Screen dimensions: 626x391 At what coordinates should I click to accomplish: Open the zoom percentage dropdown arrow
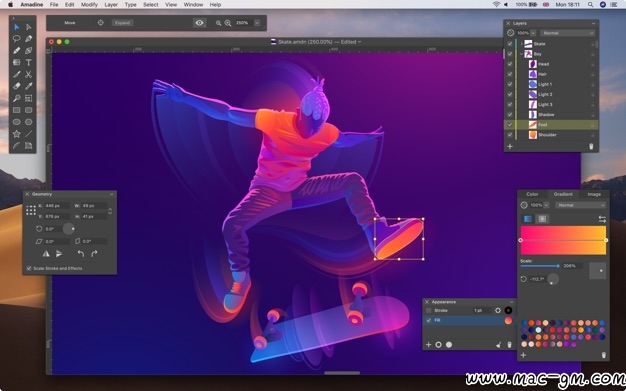(257, 23)
